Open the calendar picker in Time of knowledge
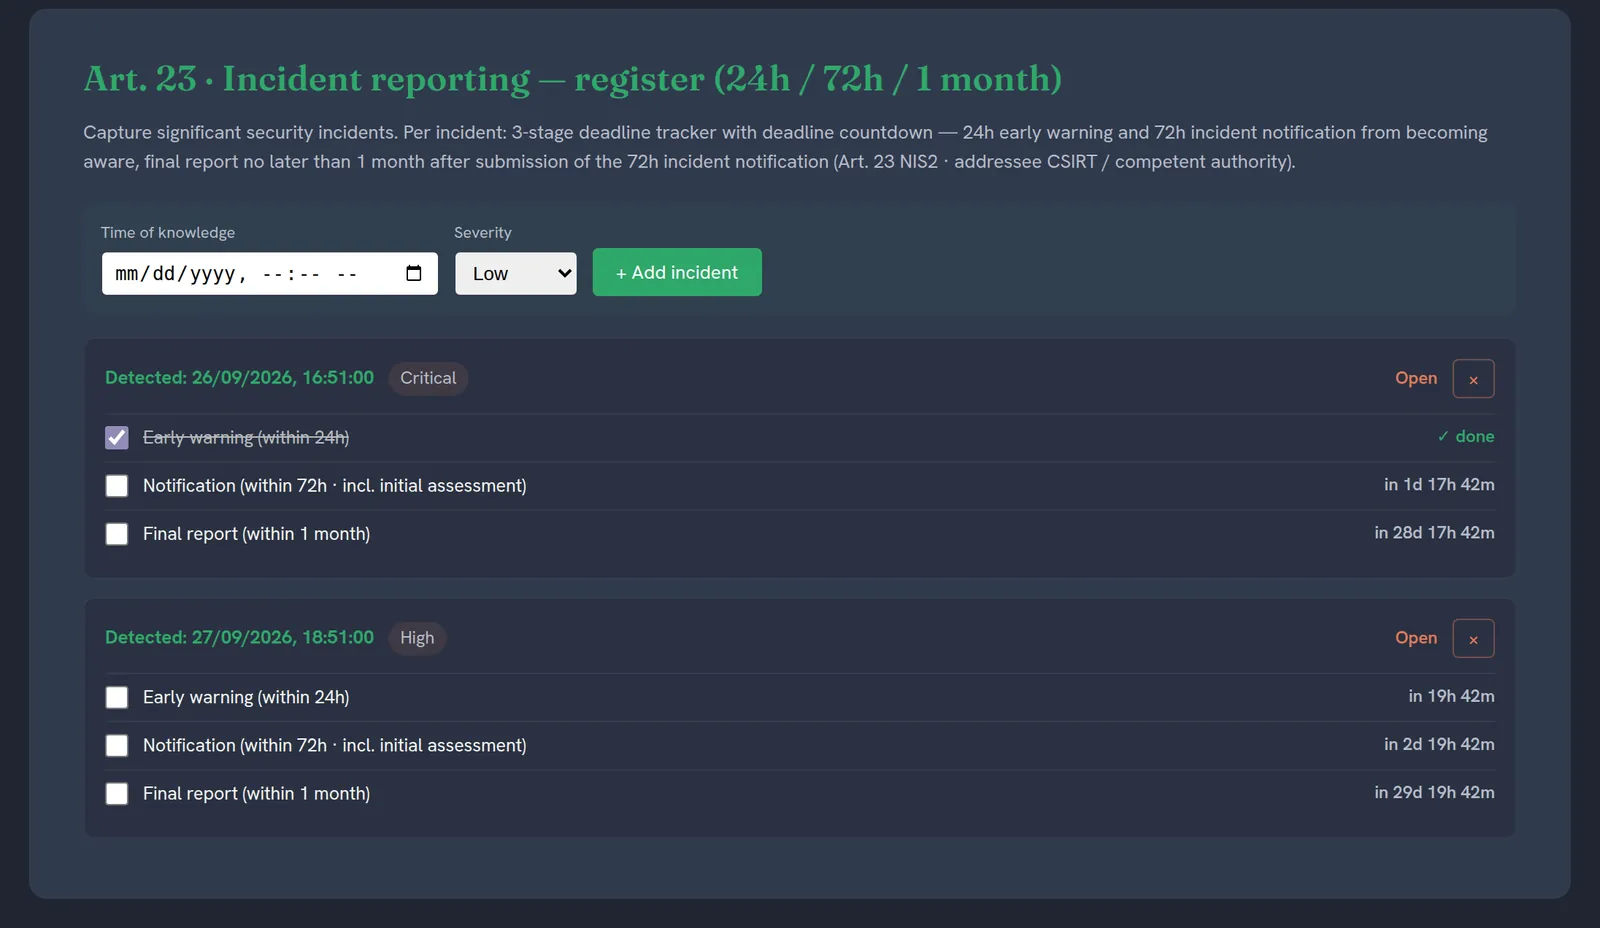Image resolution: width=1600 pixels, height=928 pixels. [x=414, y=273]
